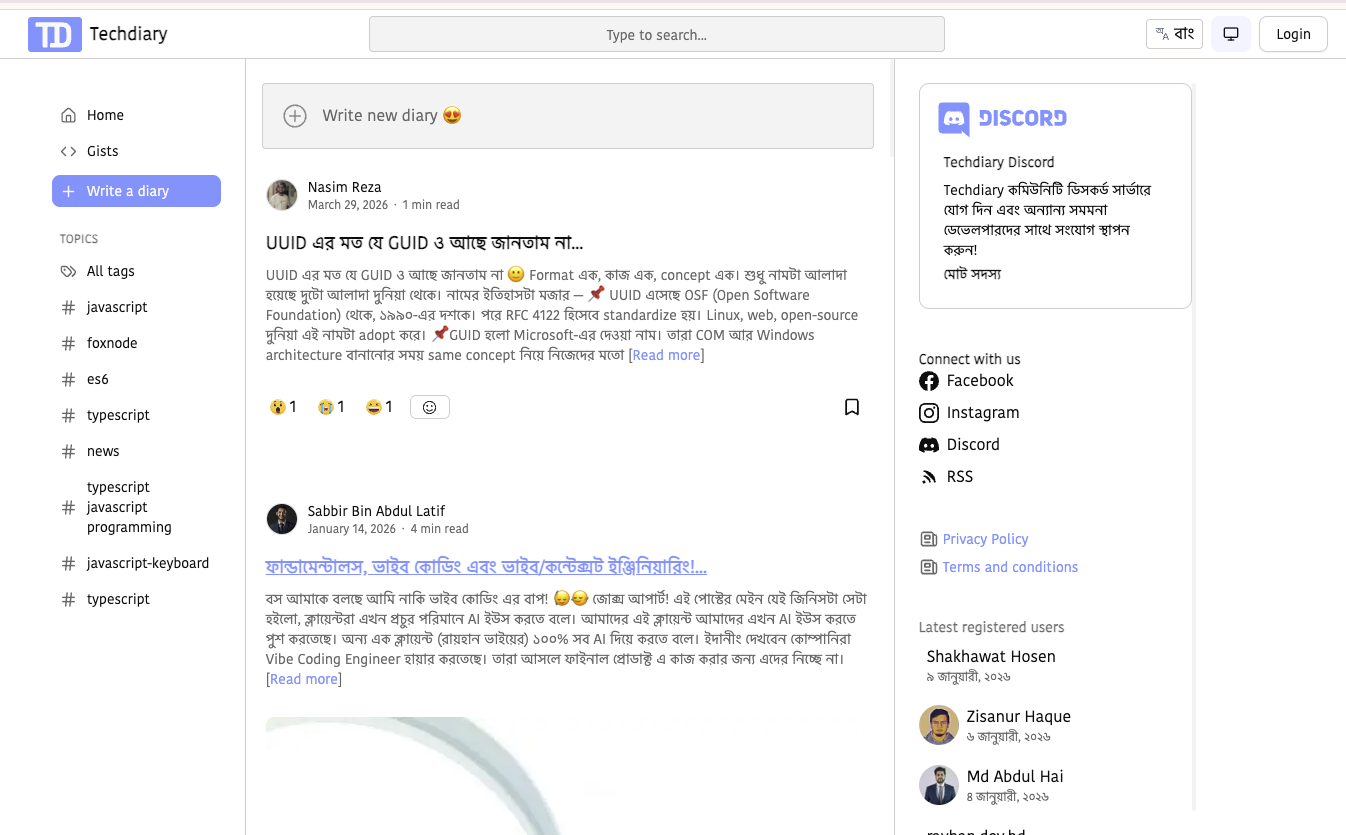Click the Techdiary TD logo
This screenshot has height=835, width=1346.
click(x=55, y=34)
